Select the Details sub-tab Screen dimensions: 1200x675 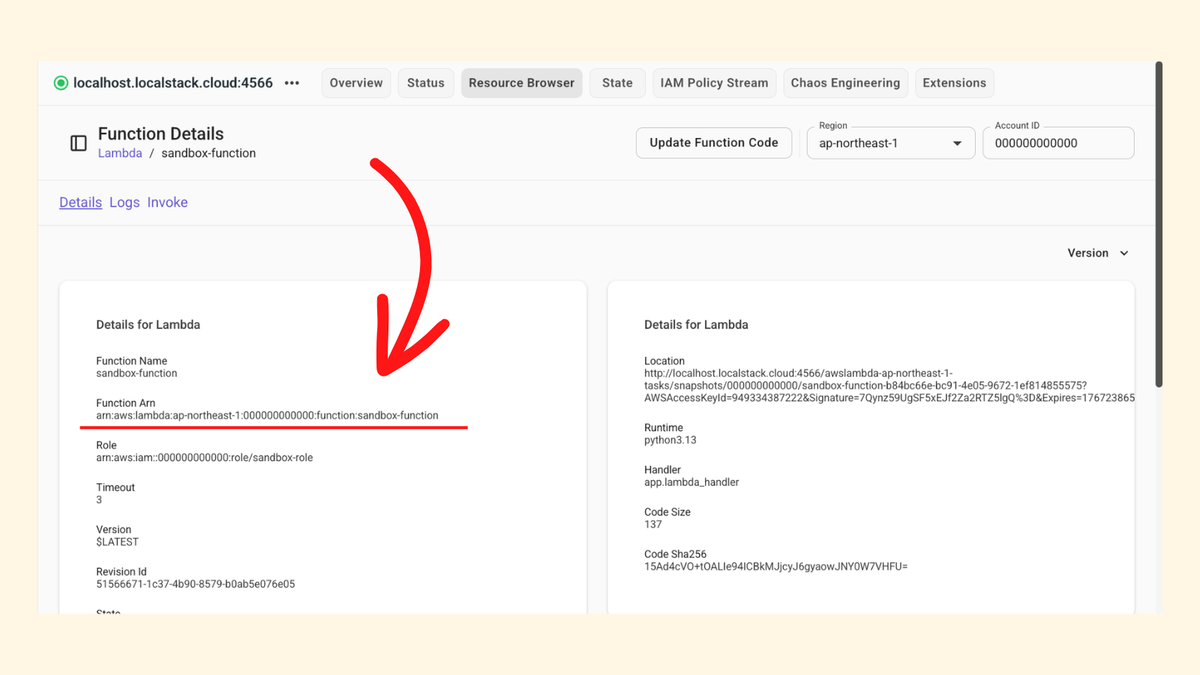[81, 202]
